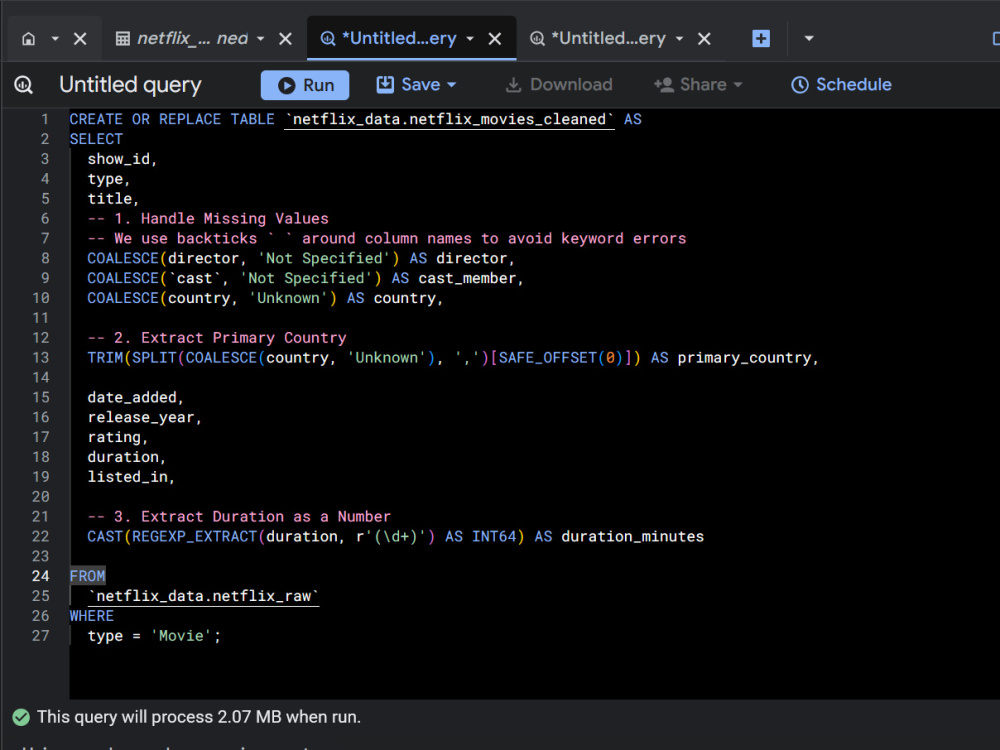Close the netflix table tab

click(x=286, y=39)
